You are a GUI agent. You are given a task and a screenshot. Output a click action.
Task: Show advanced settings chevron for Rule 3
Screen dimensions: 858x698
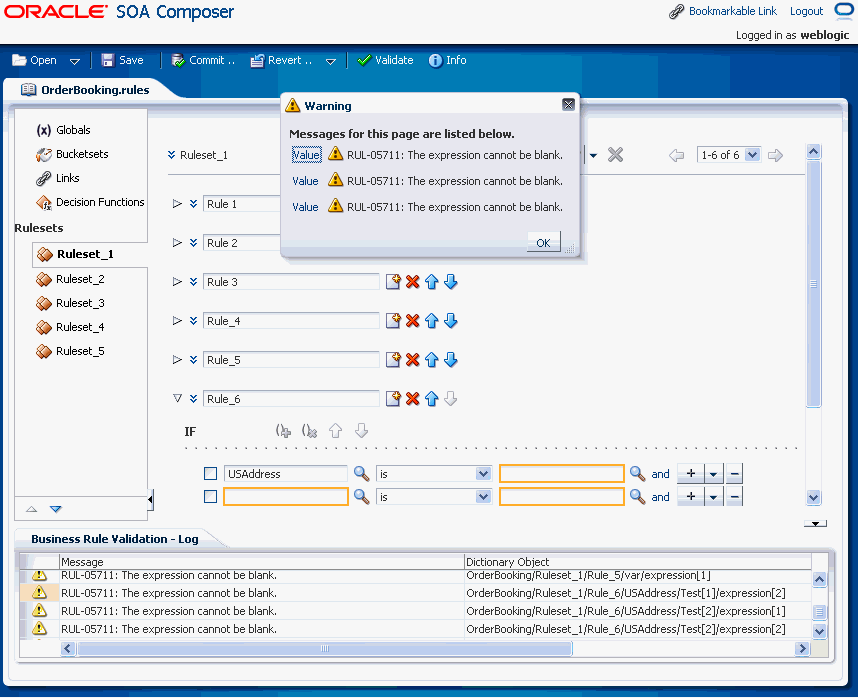tap(193, 282)
